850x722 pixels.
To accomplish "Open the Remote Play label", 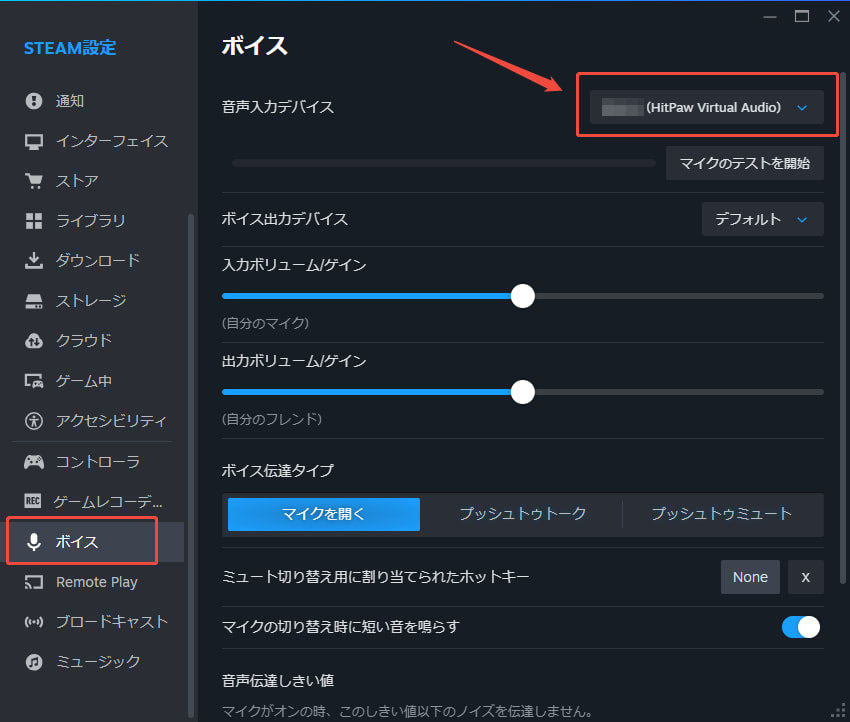I will pos(97,582).
